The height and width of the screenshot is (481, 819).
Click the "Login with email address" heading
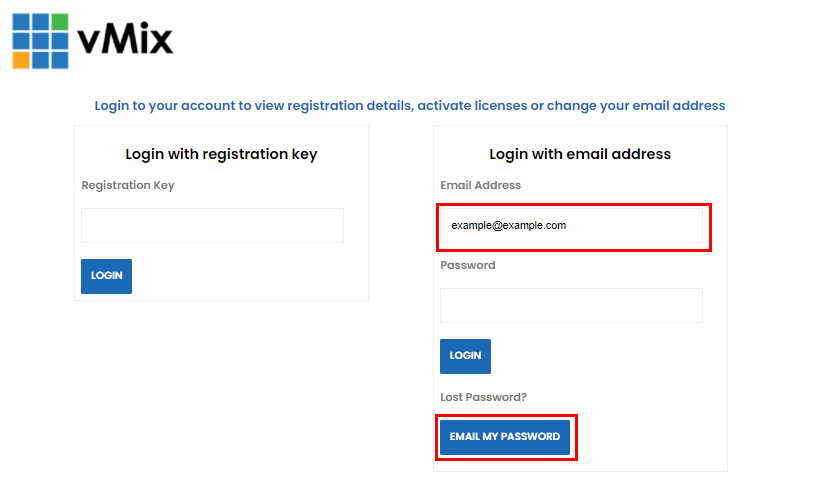pyautogui.click(x=580, y=154)
